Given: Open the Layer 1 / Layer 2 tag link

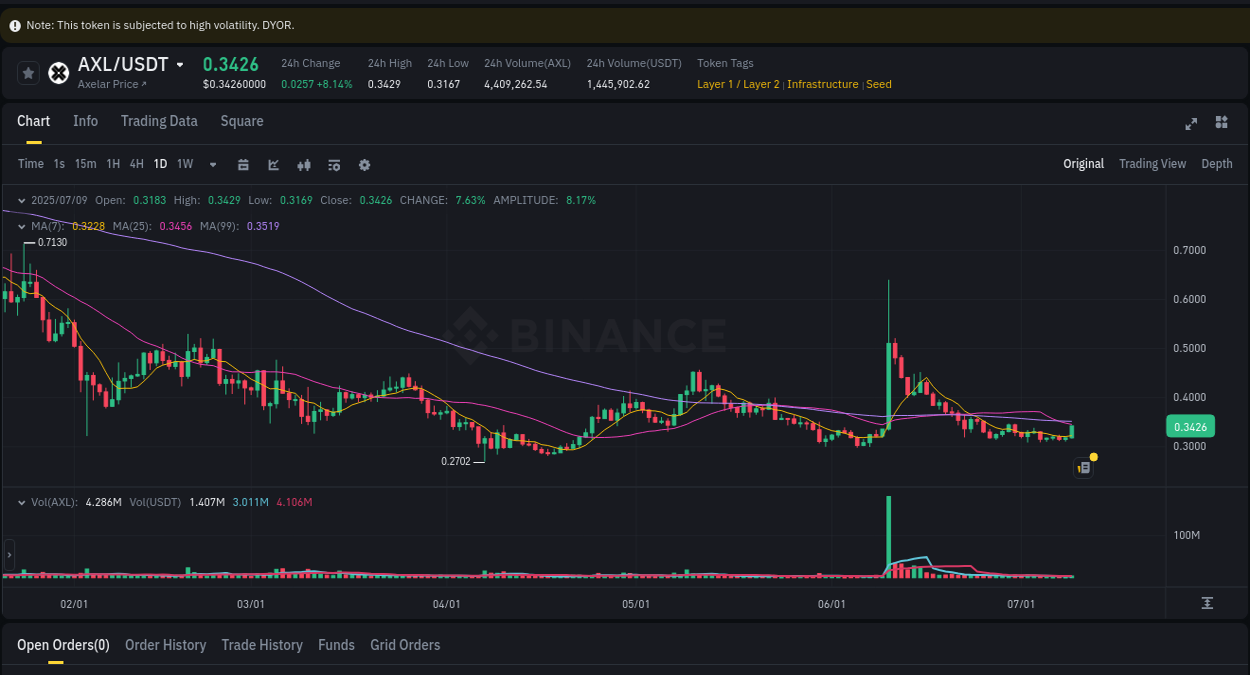Looking at the screenshot, I should 738,84.
